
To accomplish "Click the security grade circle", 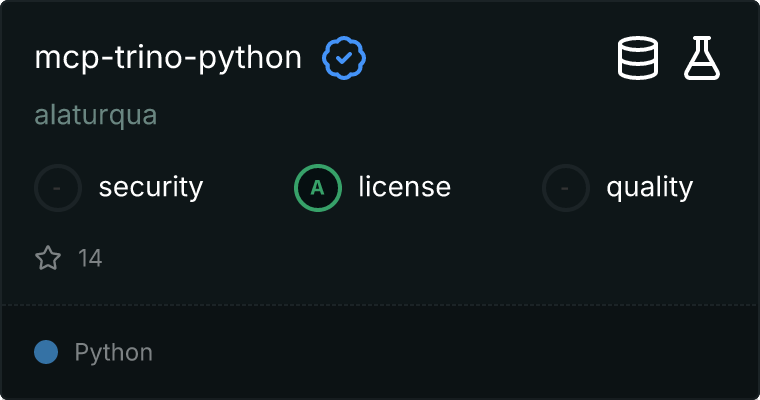I will point(58,187).
